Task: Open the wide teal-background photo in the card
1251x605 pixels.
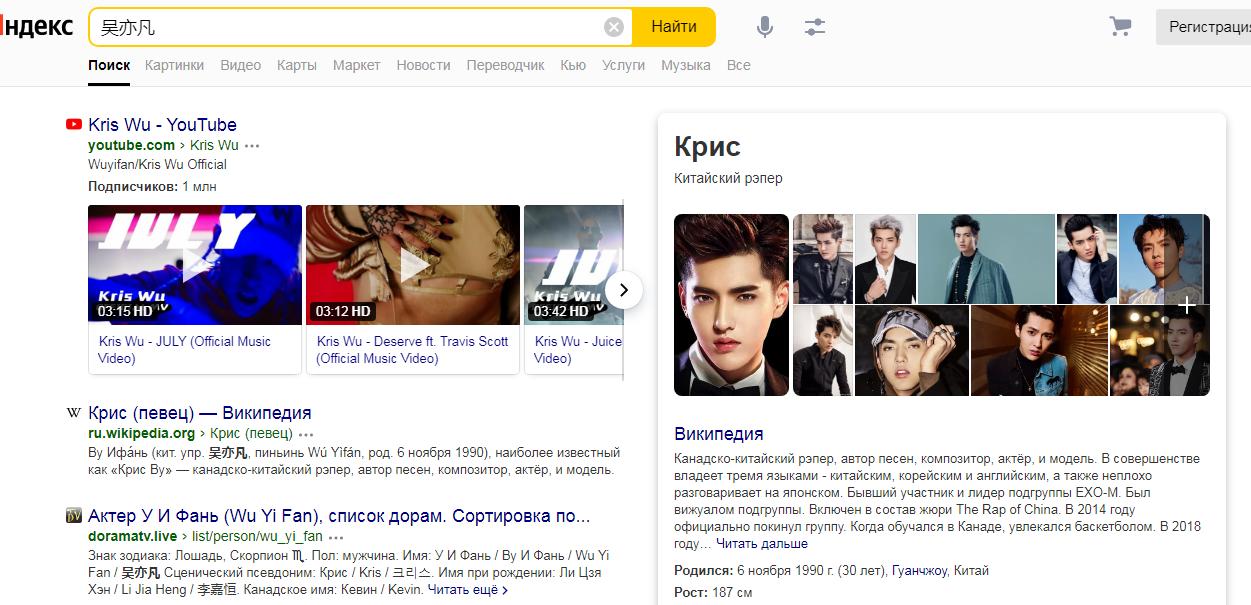Action: [986, 258]
